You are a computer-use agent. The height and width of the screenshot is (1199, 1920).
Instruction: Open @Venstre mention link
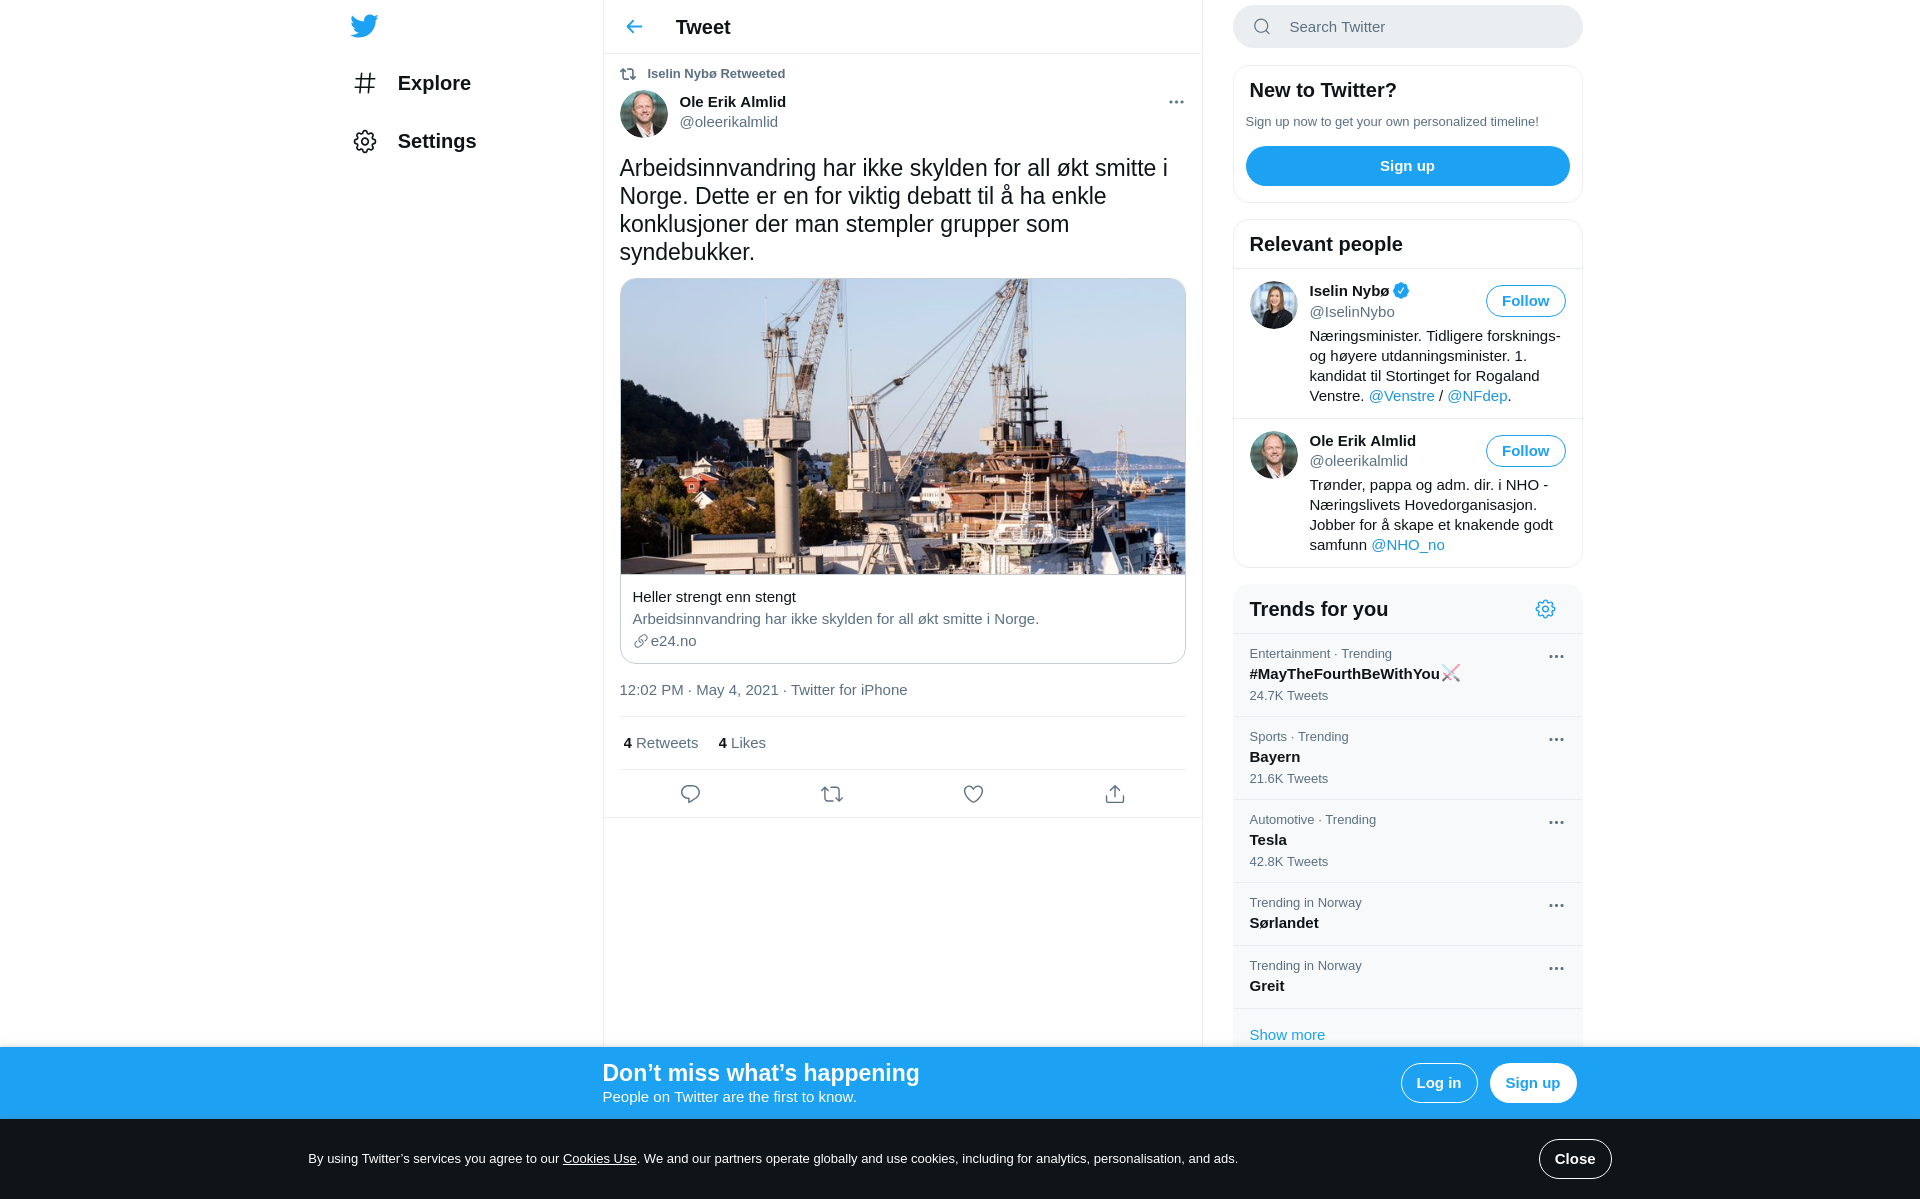[x=1401, y=396]
